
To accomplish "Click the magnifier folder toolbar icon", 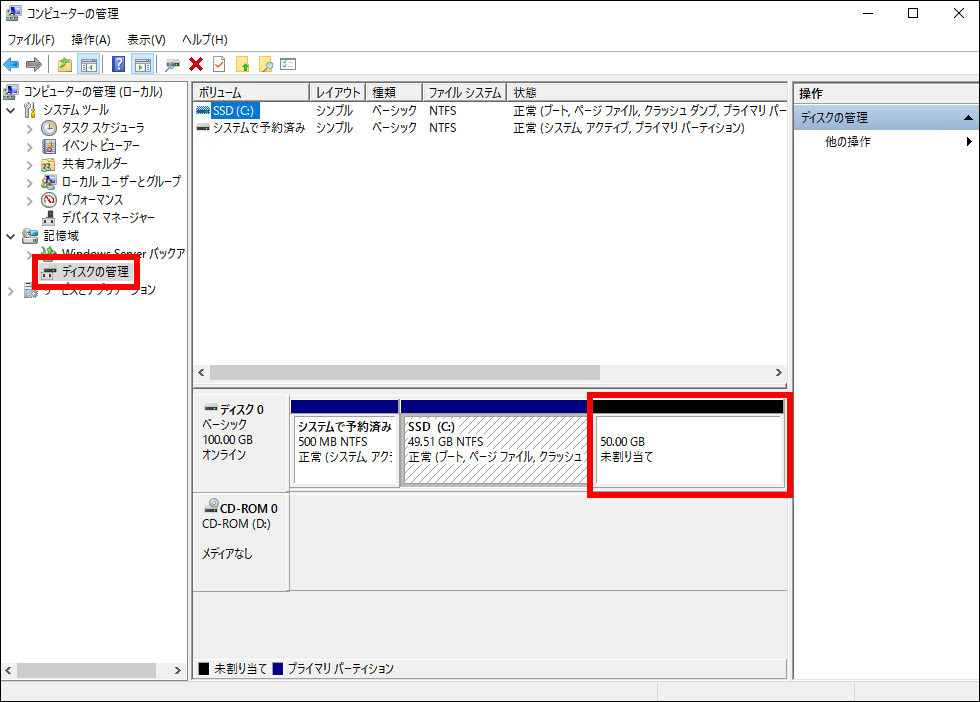I will click(265, 65).
